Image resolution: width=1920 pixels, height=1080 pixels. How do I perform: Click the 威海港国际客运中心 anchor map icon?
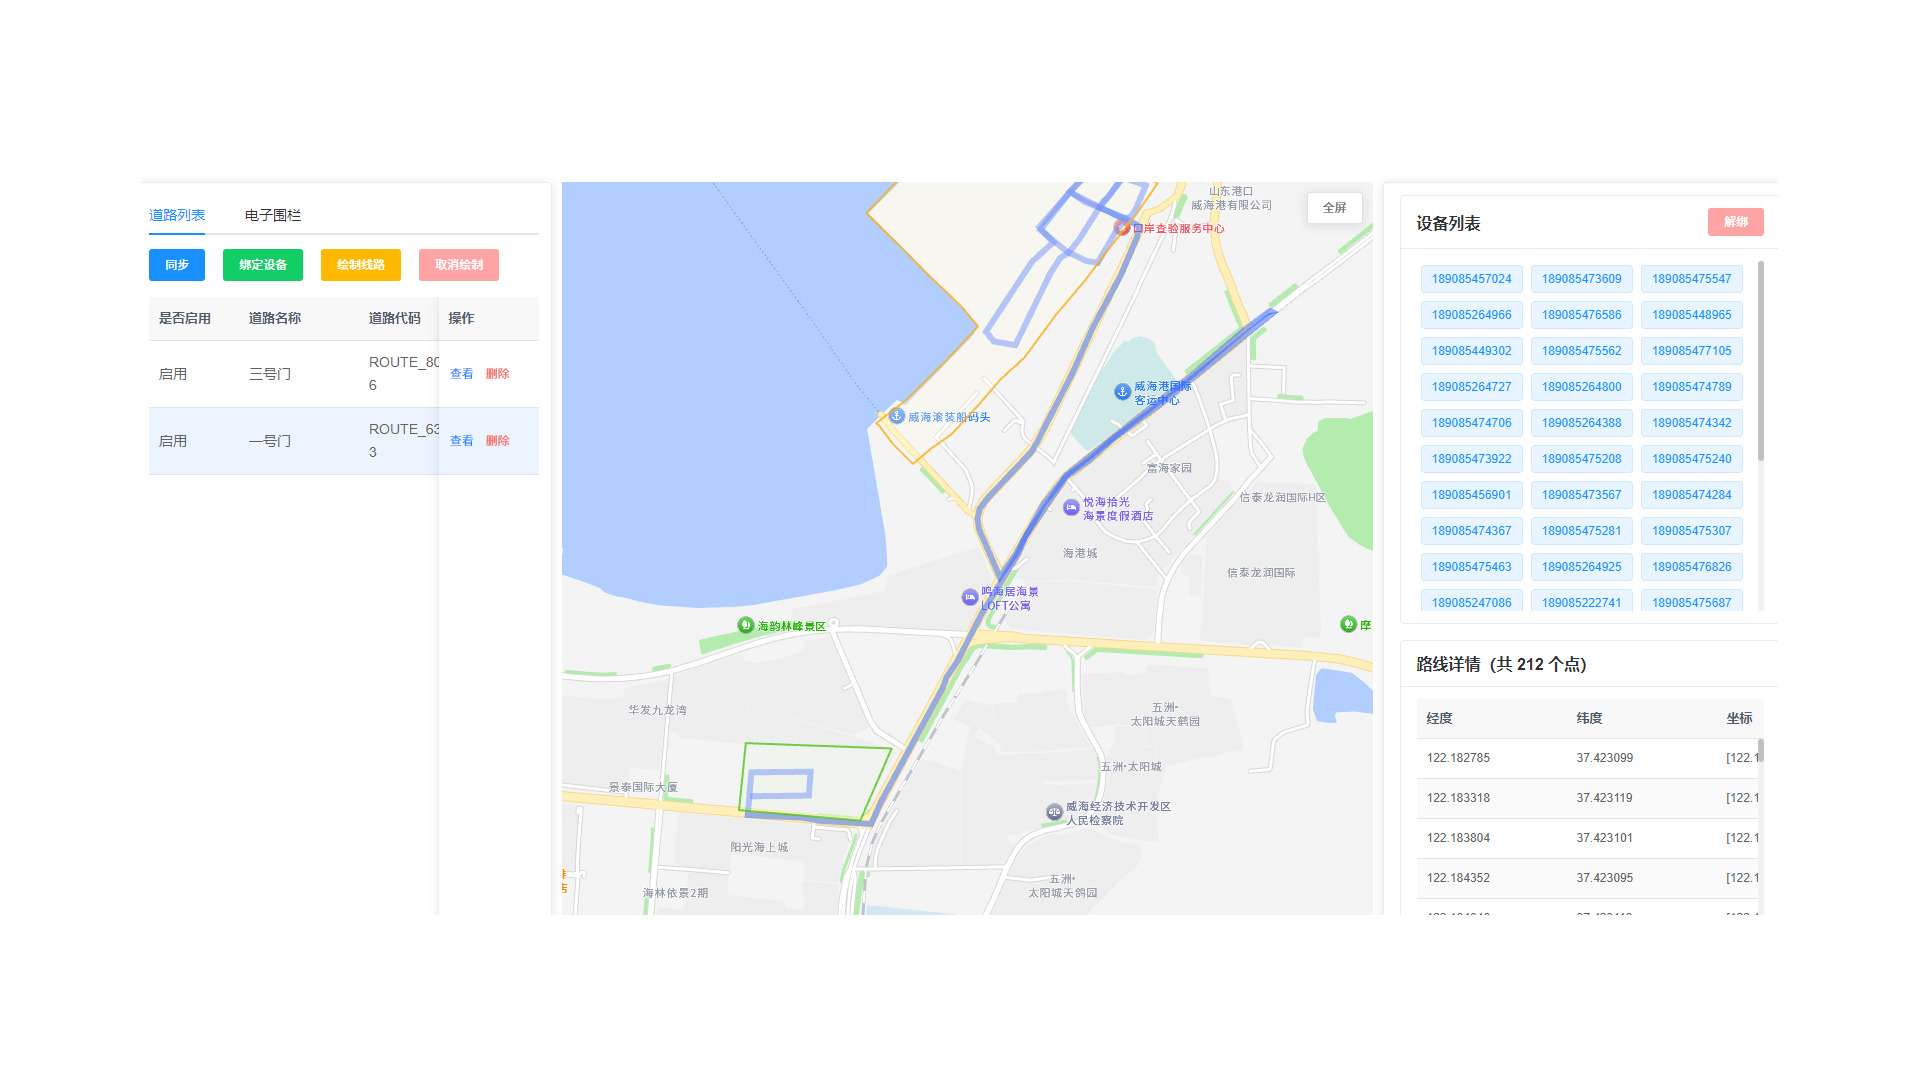pyautogui.click(x=1122, y=391)
